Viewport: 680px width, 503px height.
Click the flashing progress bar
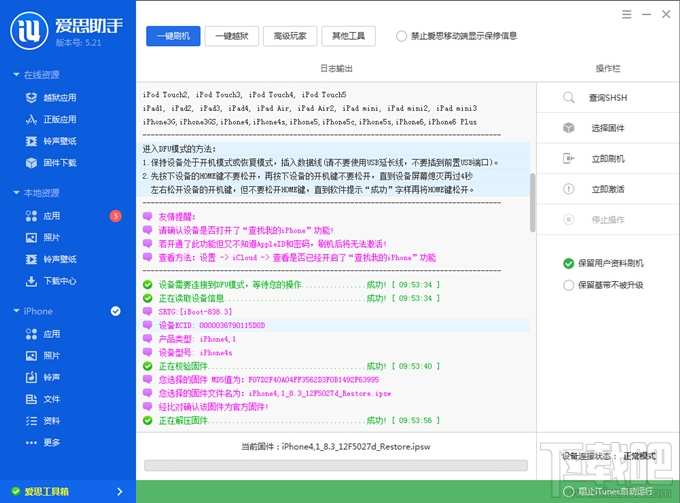coord(336,466)
